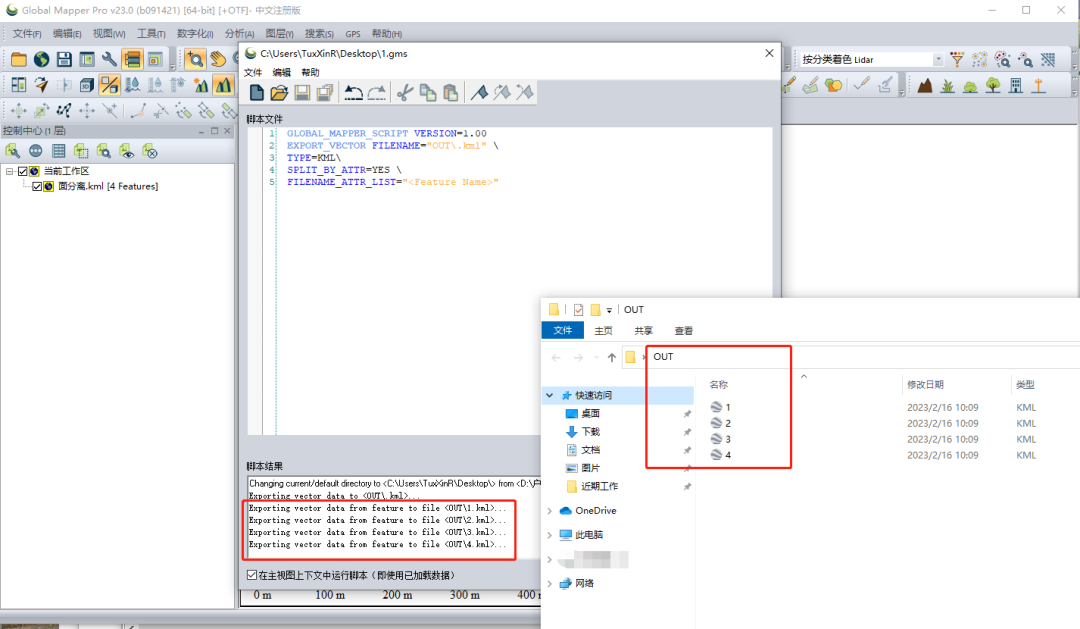
Task: Select the hand pan tool
Action: 218,60
